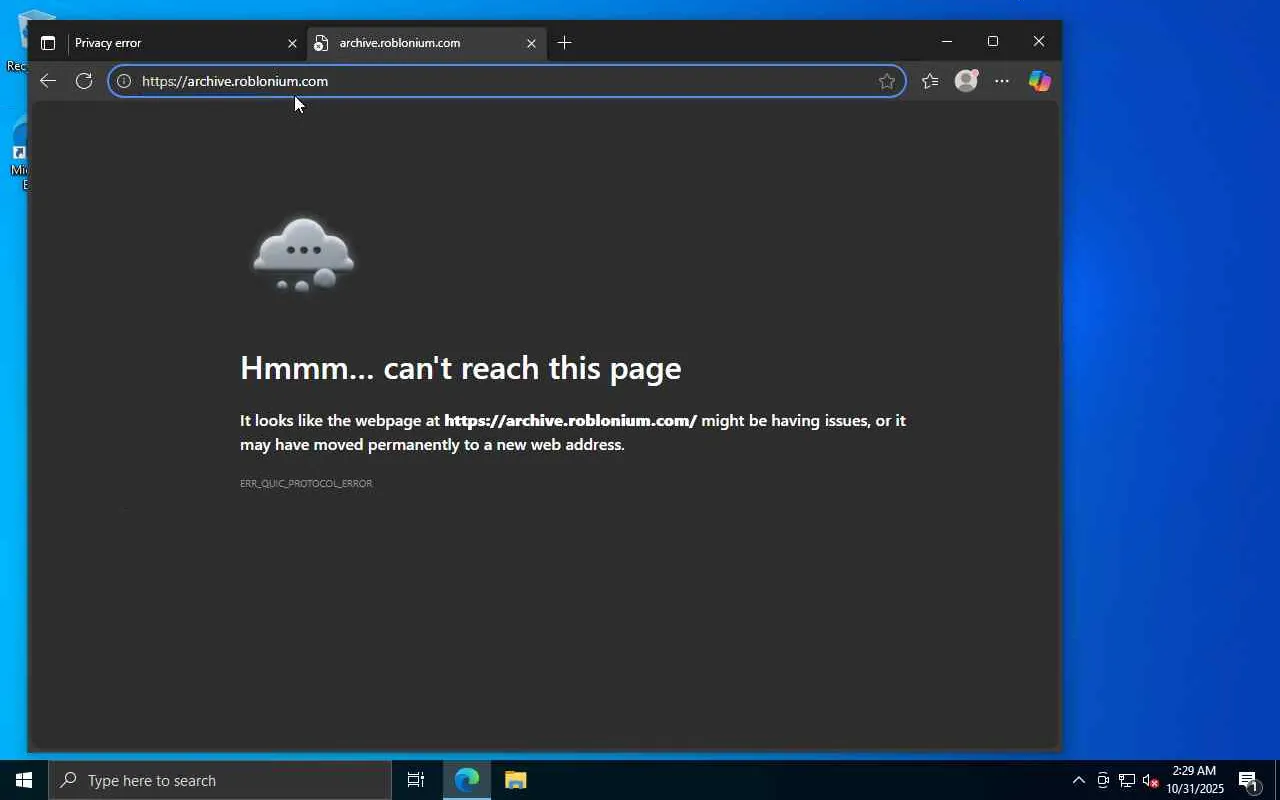The width and height of the screenshot is (1280, 800).
Task: Select the 'Hmmm... can't reach this page' heading
Action: (460, 368)
